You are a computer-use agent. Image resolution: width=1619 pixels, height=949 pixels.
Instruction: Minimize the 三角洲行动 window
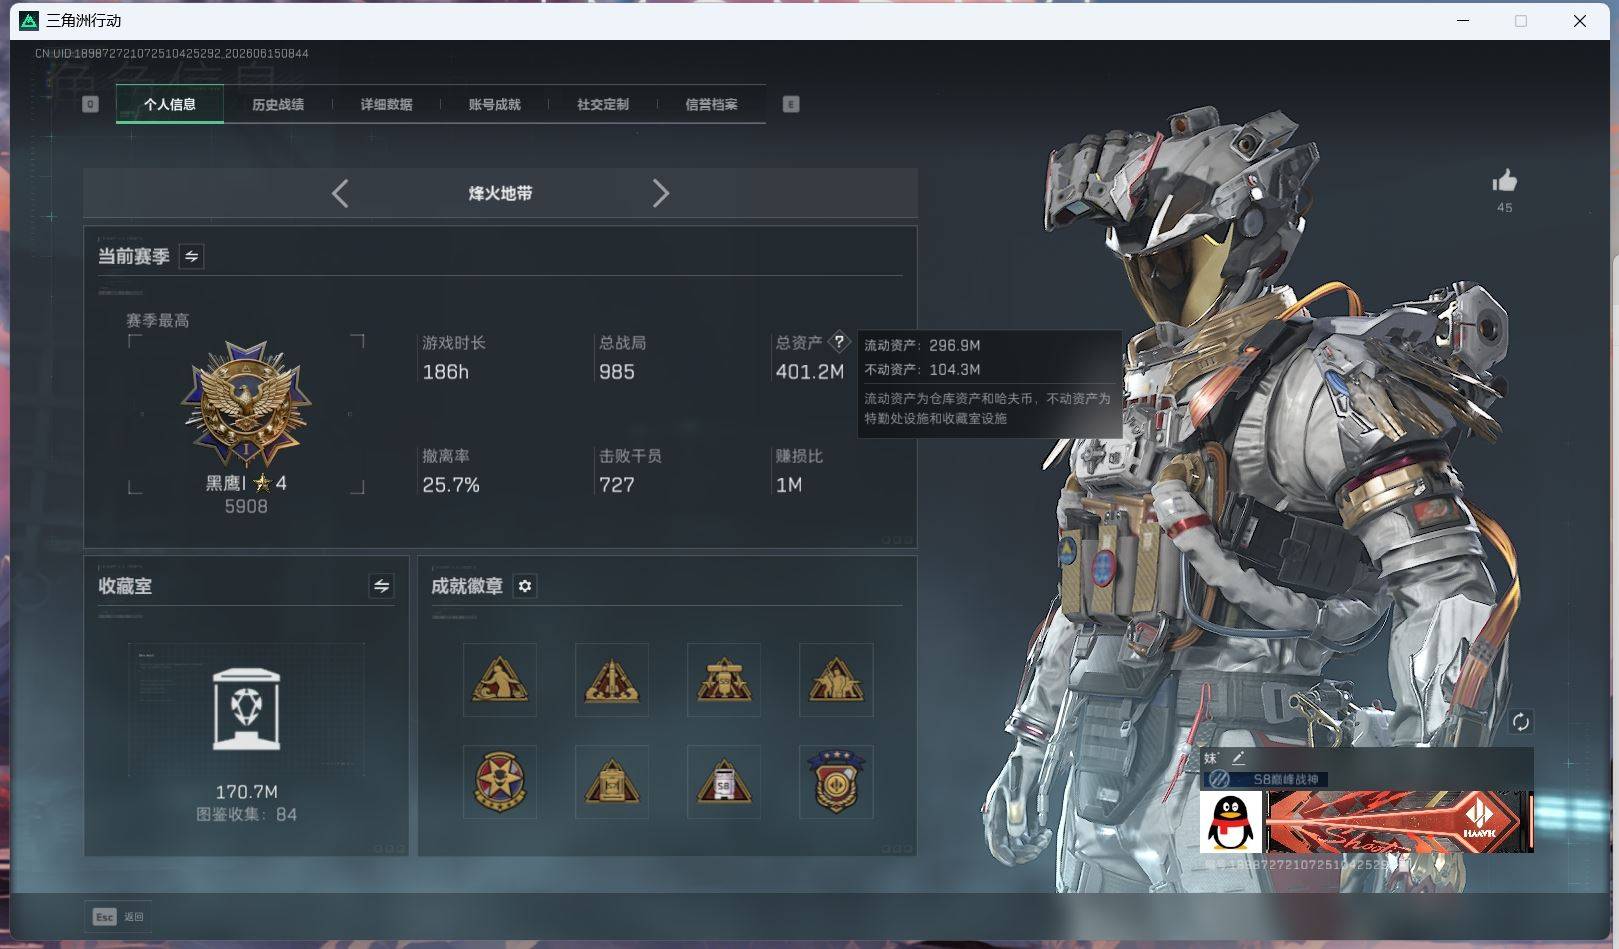click(x=1463, y=21)
